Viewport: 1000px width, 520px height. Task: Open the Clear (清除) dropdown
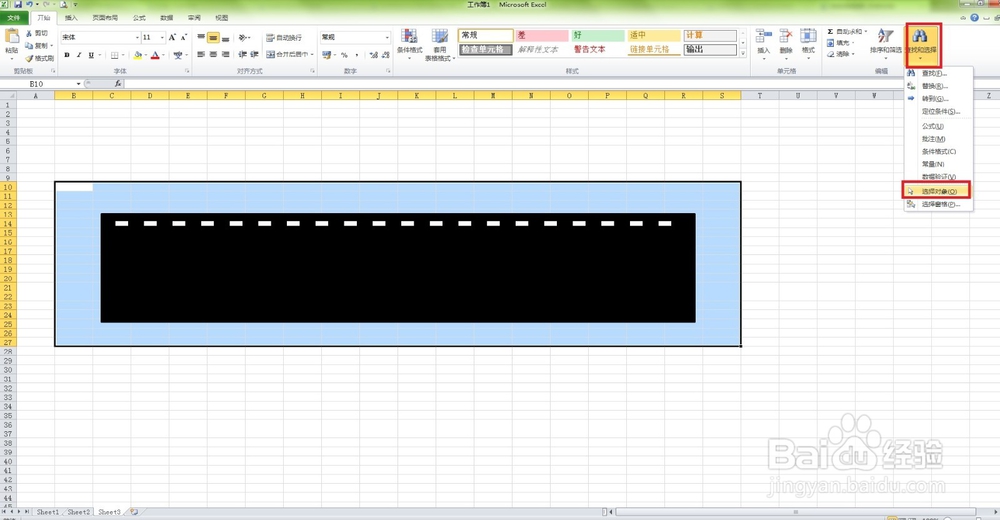point(841,54)
